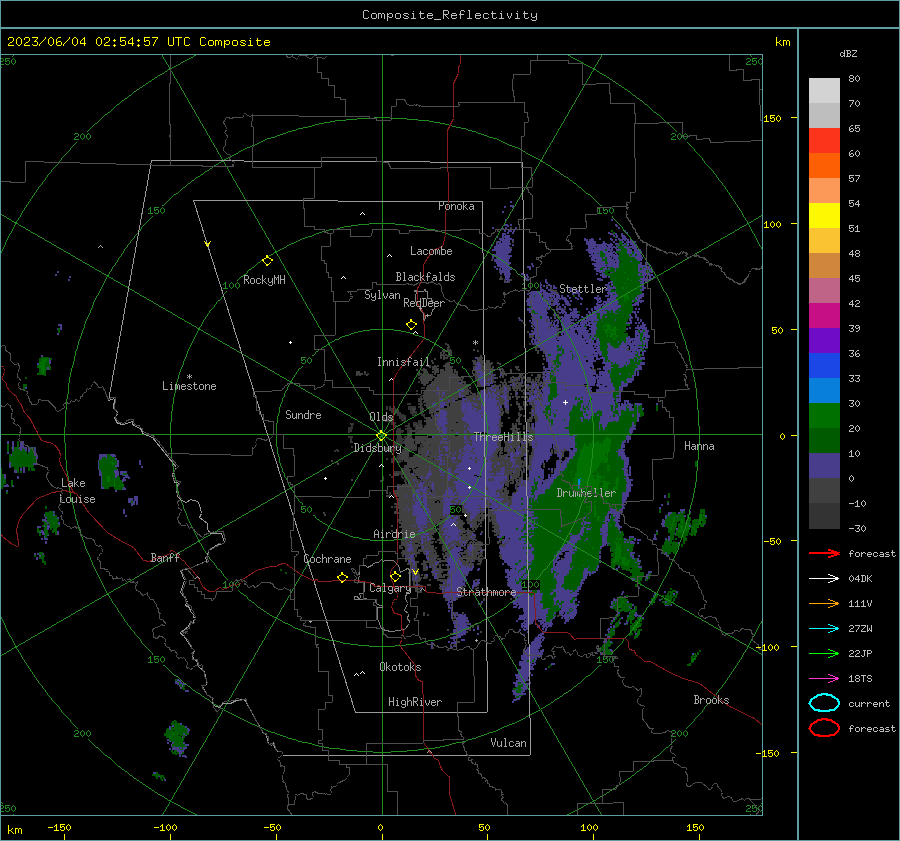900x841 pixels.
Task: Click the Sylvan label
Action: click(382, 295)
